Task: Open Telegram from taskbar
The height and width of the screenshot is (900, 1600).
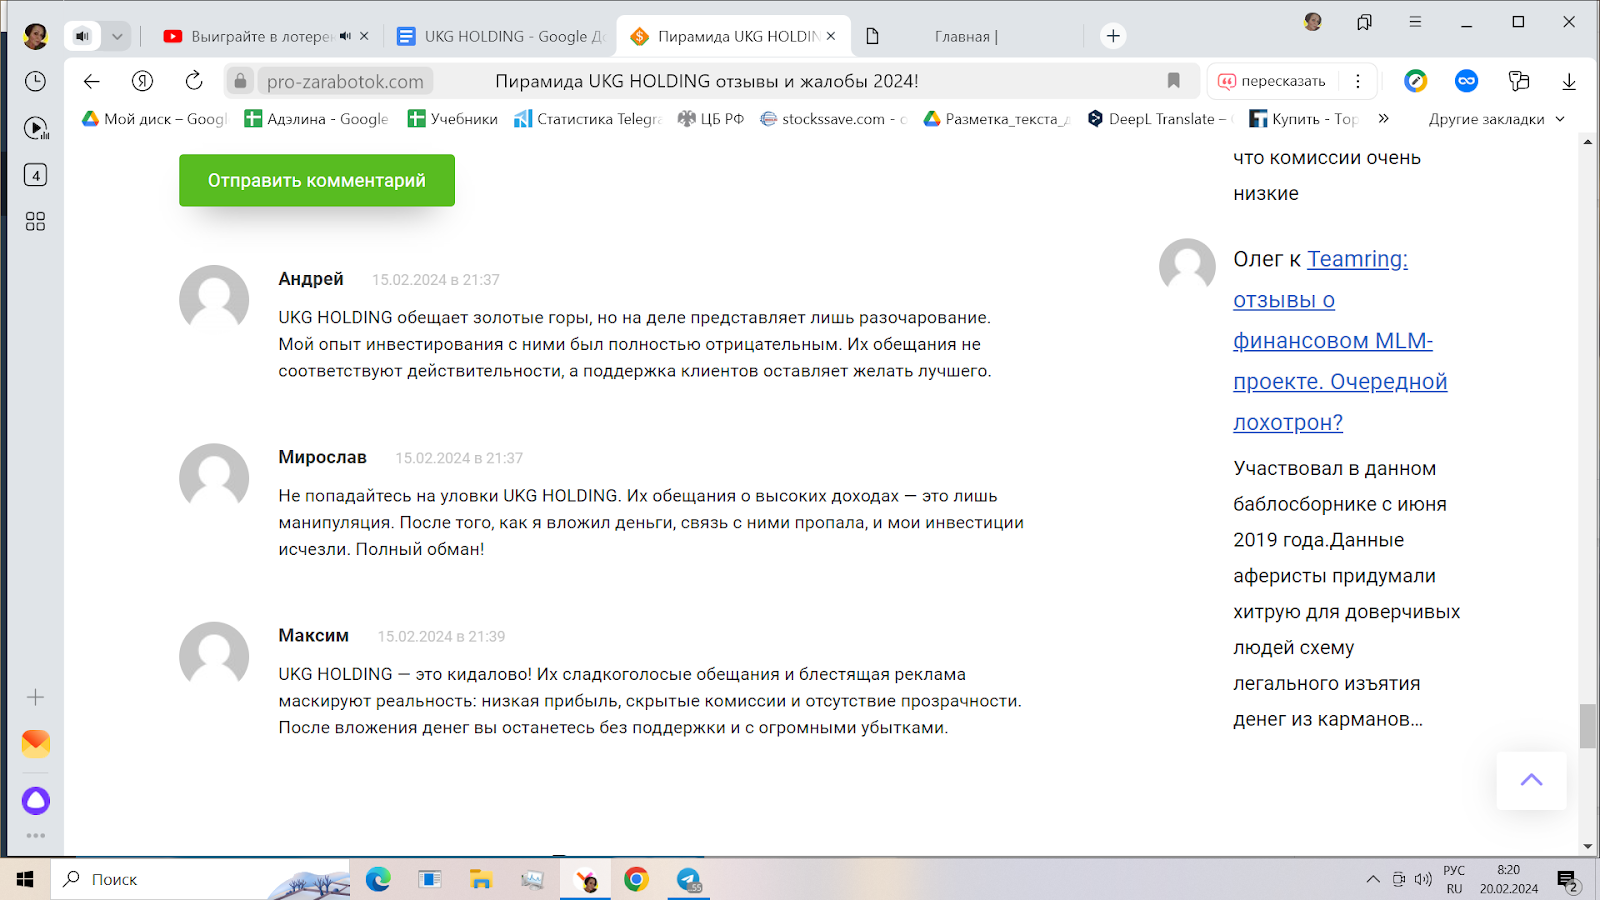Action: 688,879
